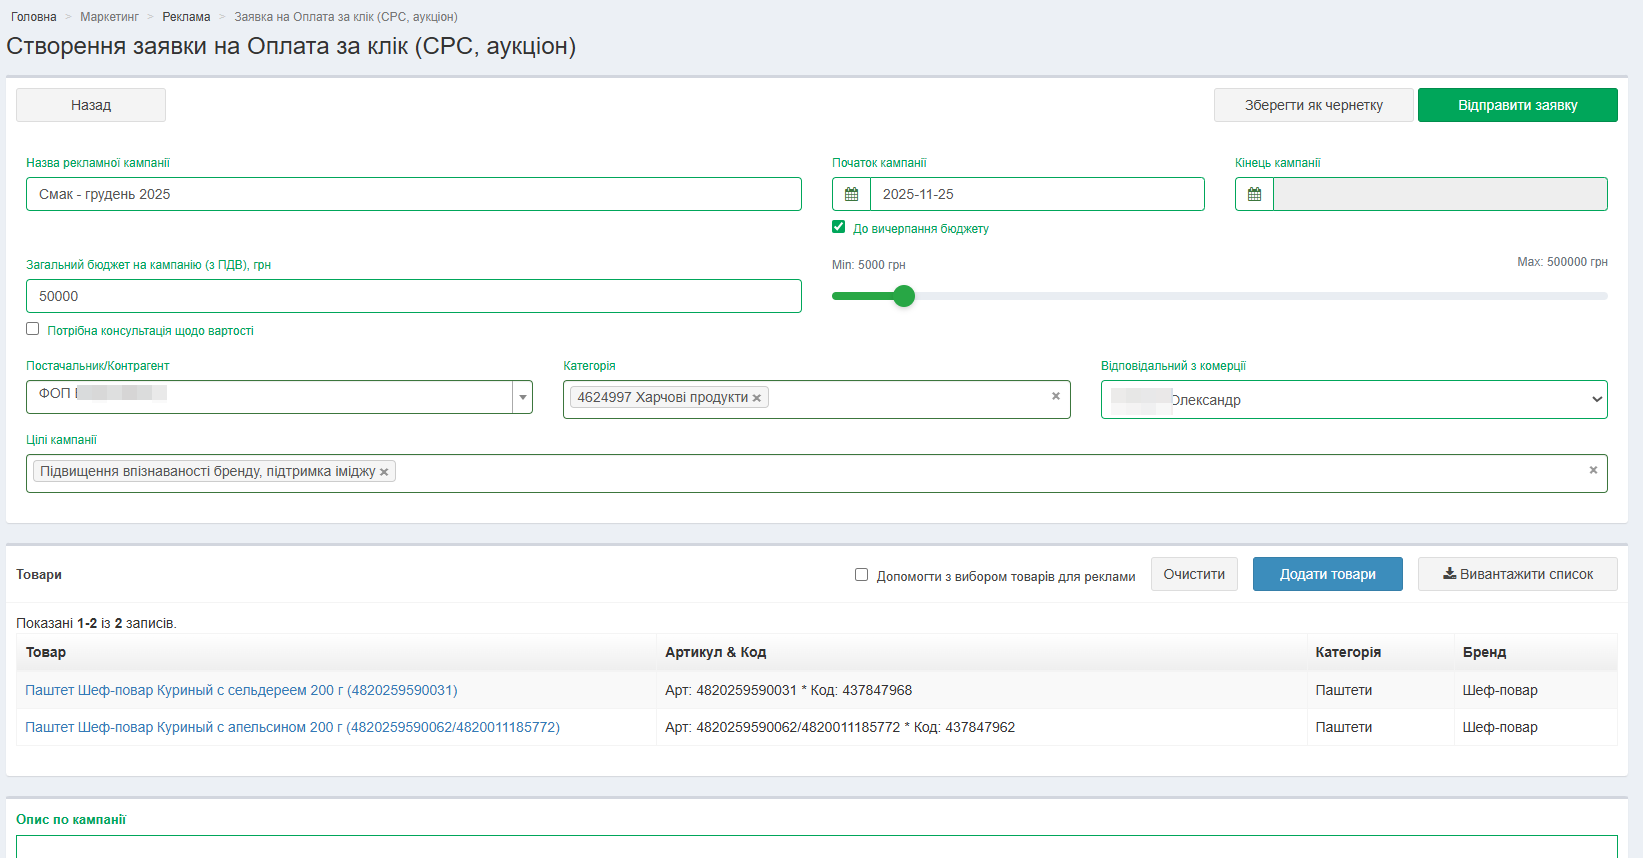Open product 'Паштет Шеф-повар Куриный с сельдереем' link
This screenshot has height=858, width=1646.
(x=241, y=690)
